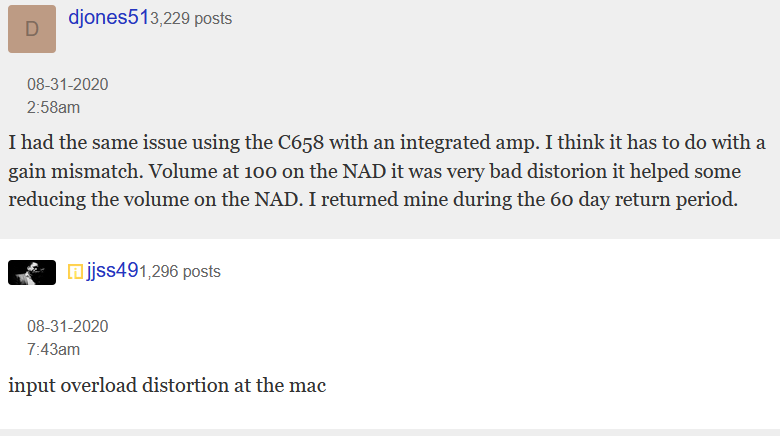Select the 08-31-2020 date above 7:43am

[x=68, y=327]
